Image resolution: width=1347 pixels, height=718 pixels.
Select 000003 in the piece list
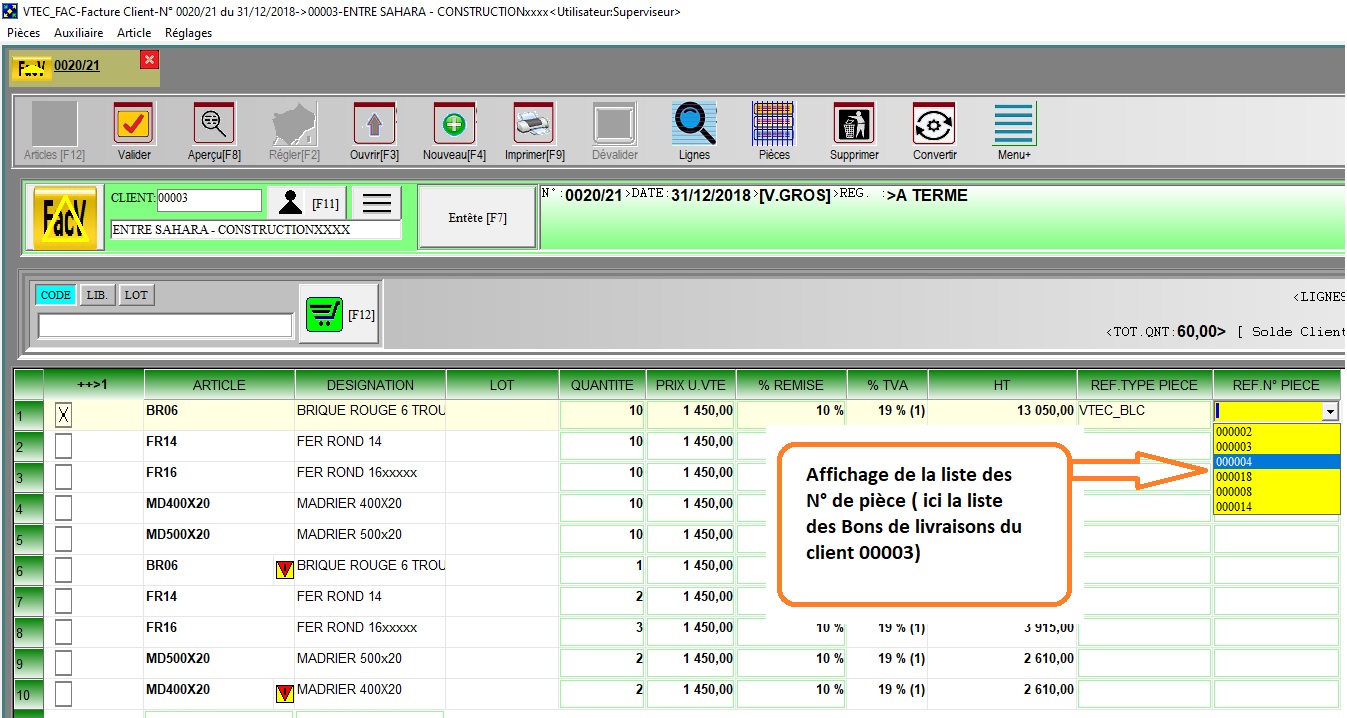click(x=1276, y=447)
